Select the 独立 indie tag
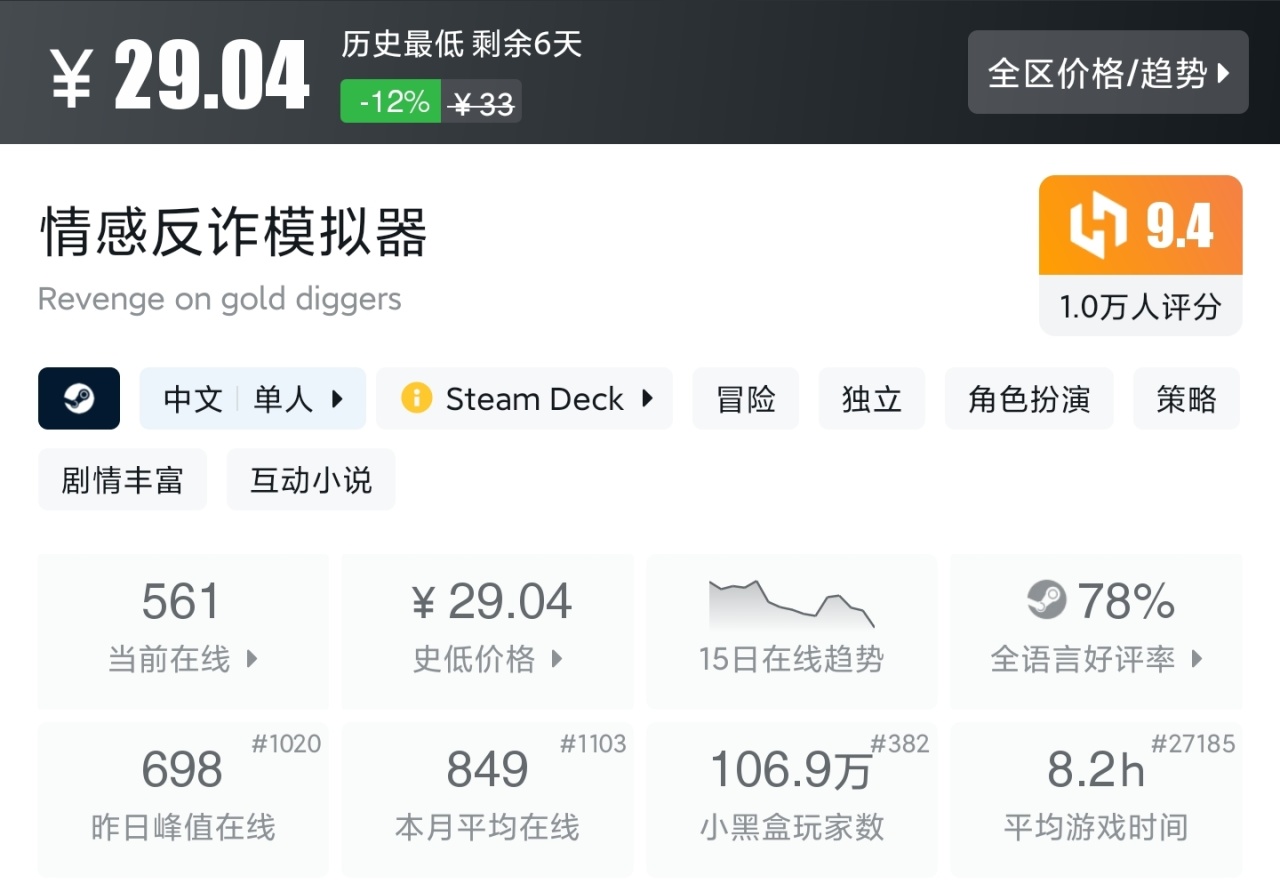This screenshot has height=884, width=1280. pos(872,399)
